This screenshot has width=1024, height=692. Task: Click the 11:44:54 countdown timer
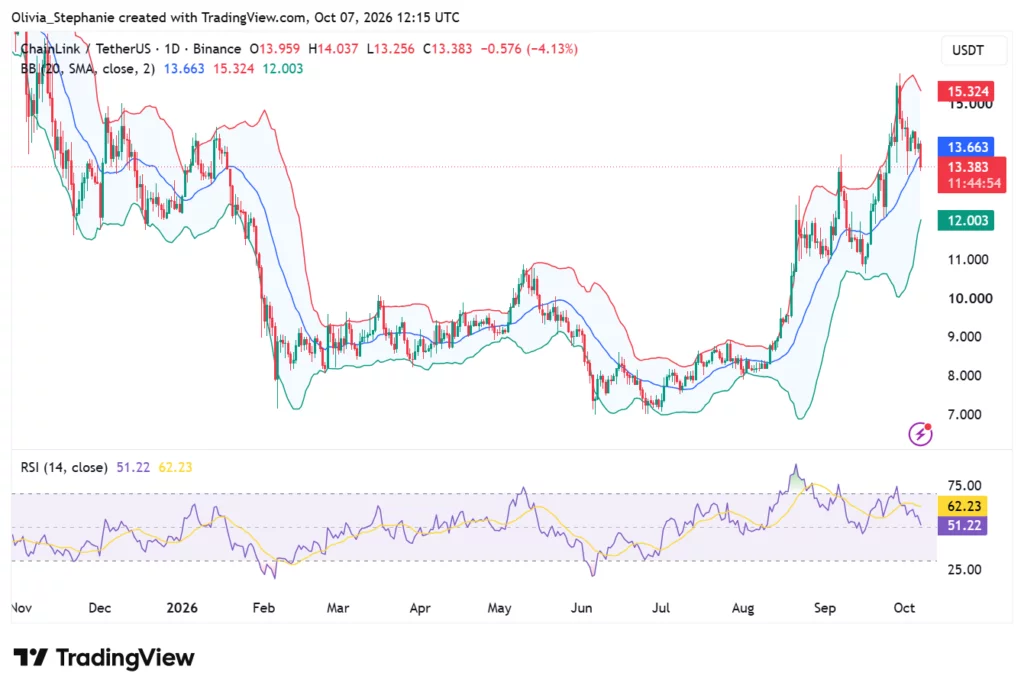[x=974, y=183]
